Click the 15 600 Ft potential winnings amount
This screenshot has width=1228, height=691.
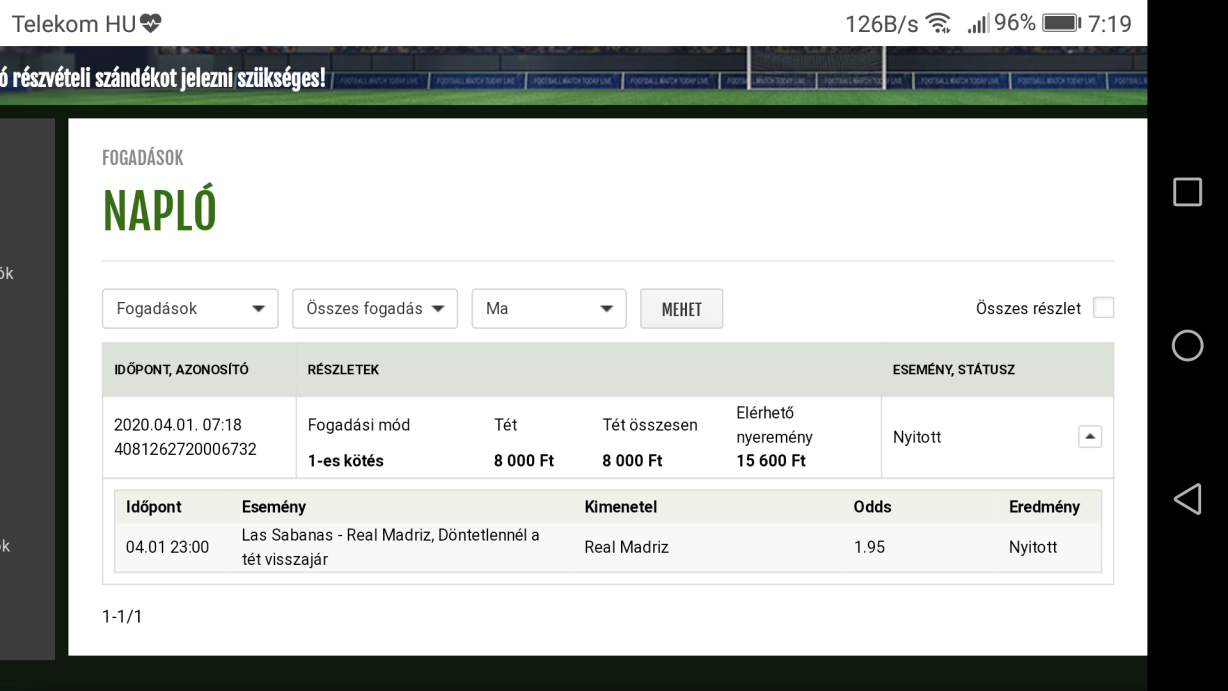(x=770, y=461)
